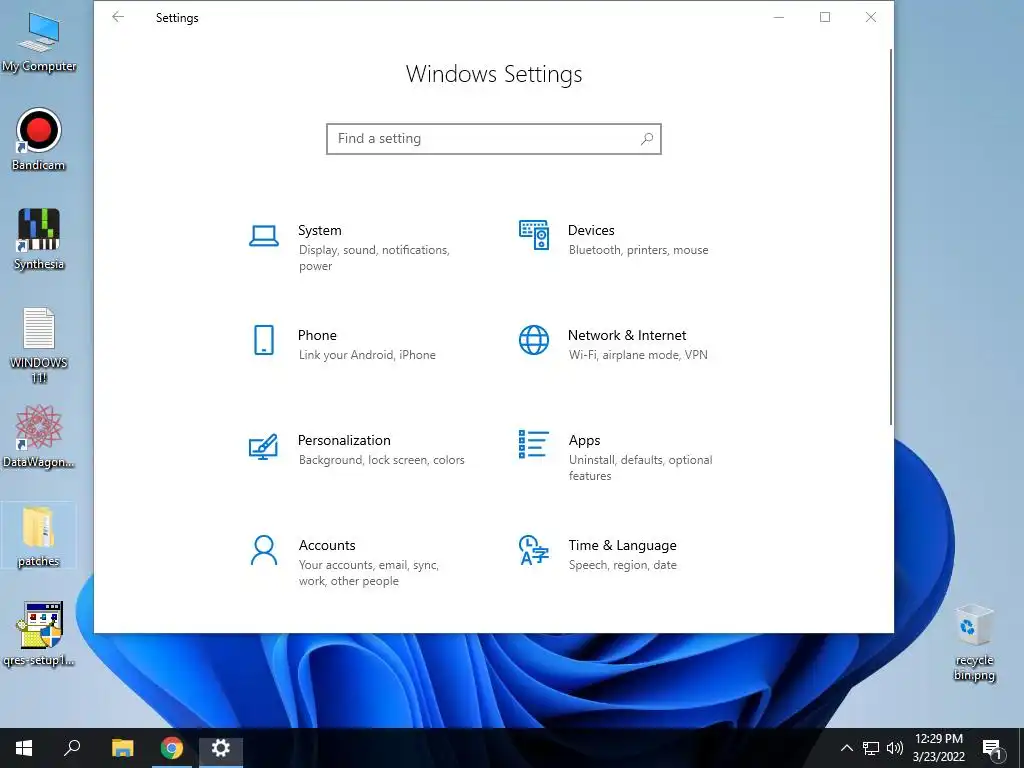This screenshot has height=768, width=1024.
Task: Open the System settings laptop icon
Action: (x=264, y=236)
